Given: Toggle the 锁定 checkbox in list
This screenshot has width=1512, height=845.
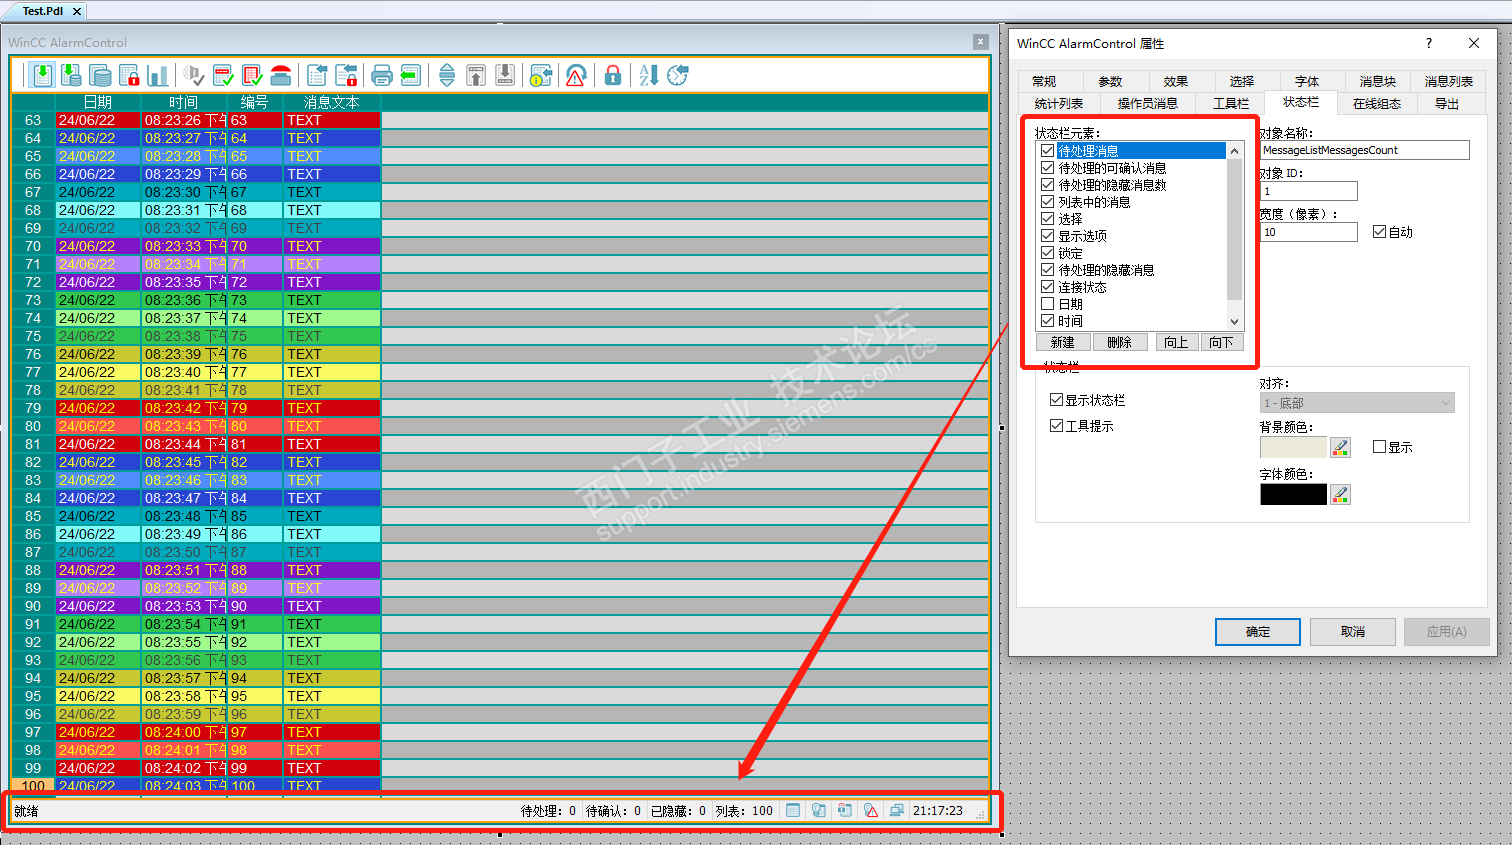Looking at the screenshot, I should (x=1048, y=253).
